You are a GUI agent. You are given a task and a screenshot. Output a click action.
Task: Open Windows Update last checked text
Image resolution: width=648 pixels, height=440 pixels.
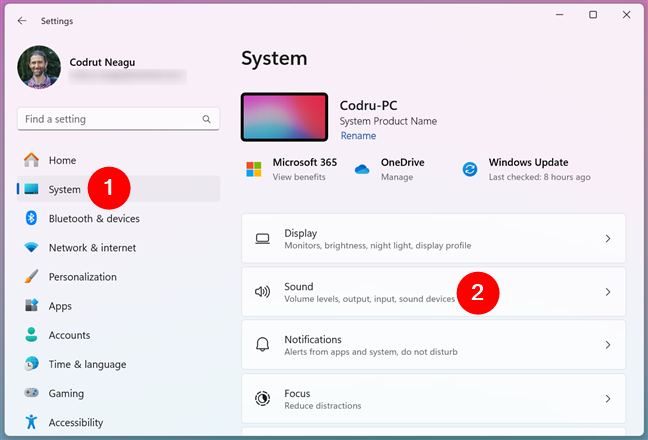(540, 177)
